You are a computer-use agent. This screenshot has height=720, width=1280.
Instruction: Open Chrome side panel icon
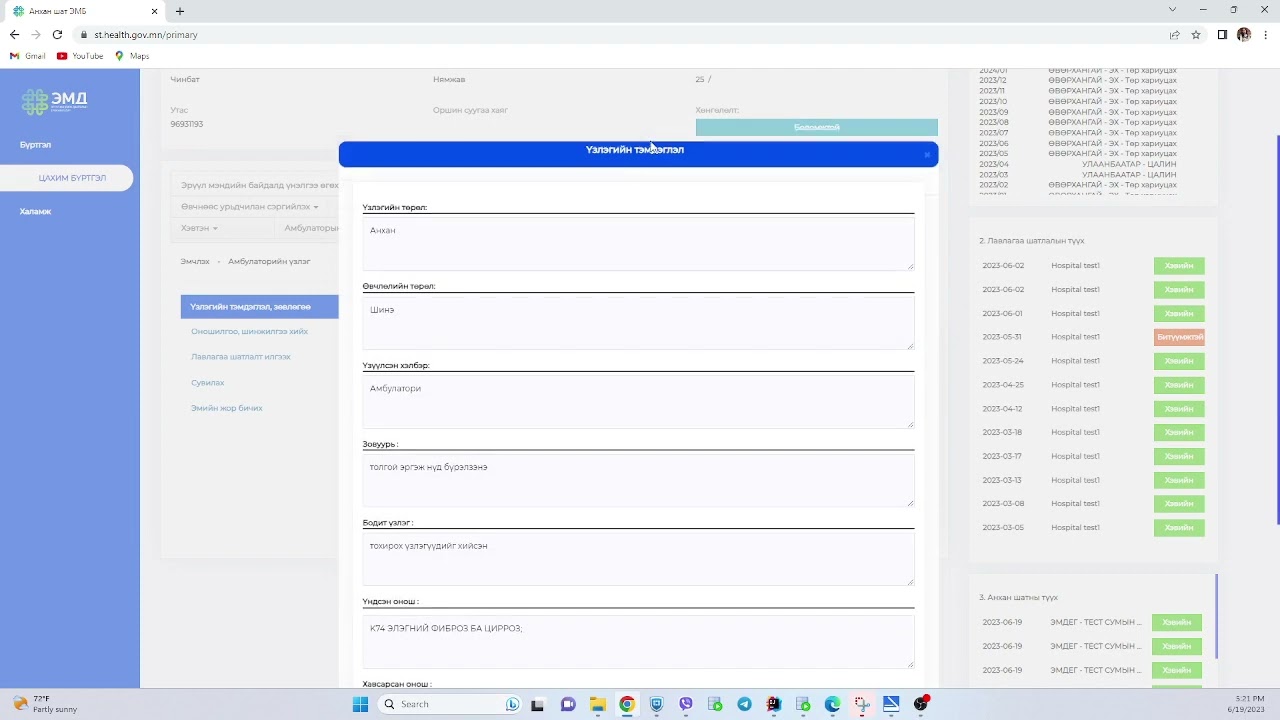[x=1222, y=35]
